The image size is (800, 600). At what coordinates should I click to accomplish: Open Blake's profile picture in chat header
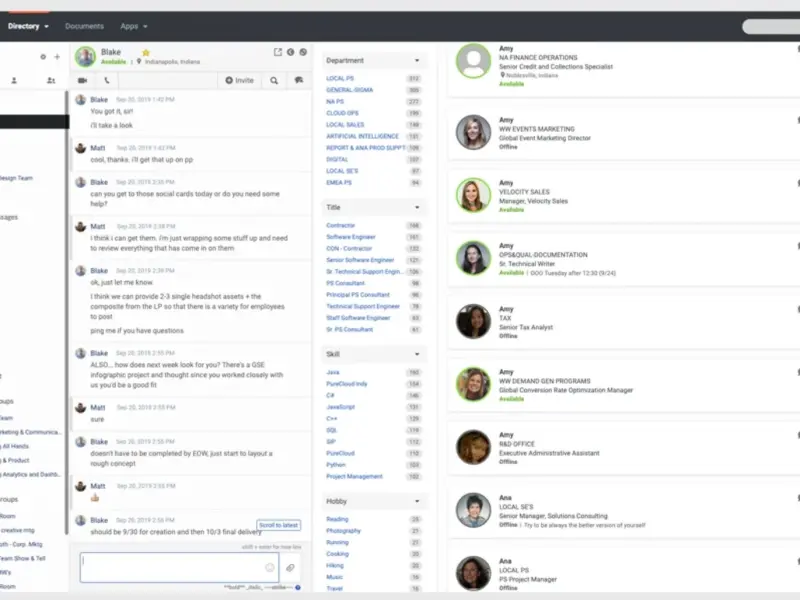pos(85,57)
